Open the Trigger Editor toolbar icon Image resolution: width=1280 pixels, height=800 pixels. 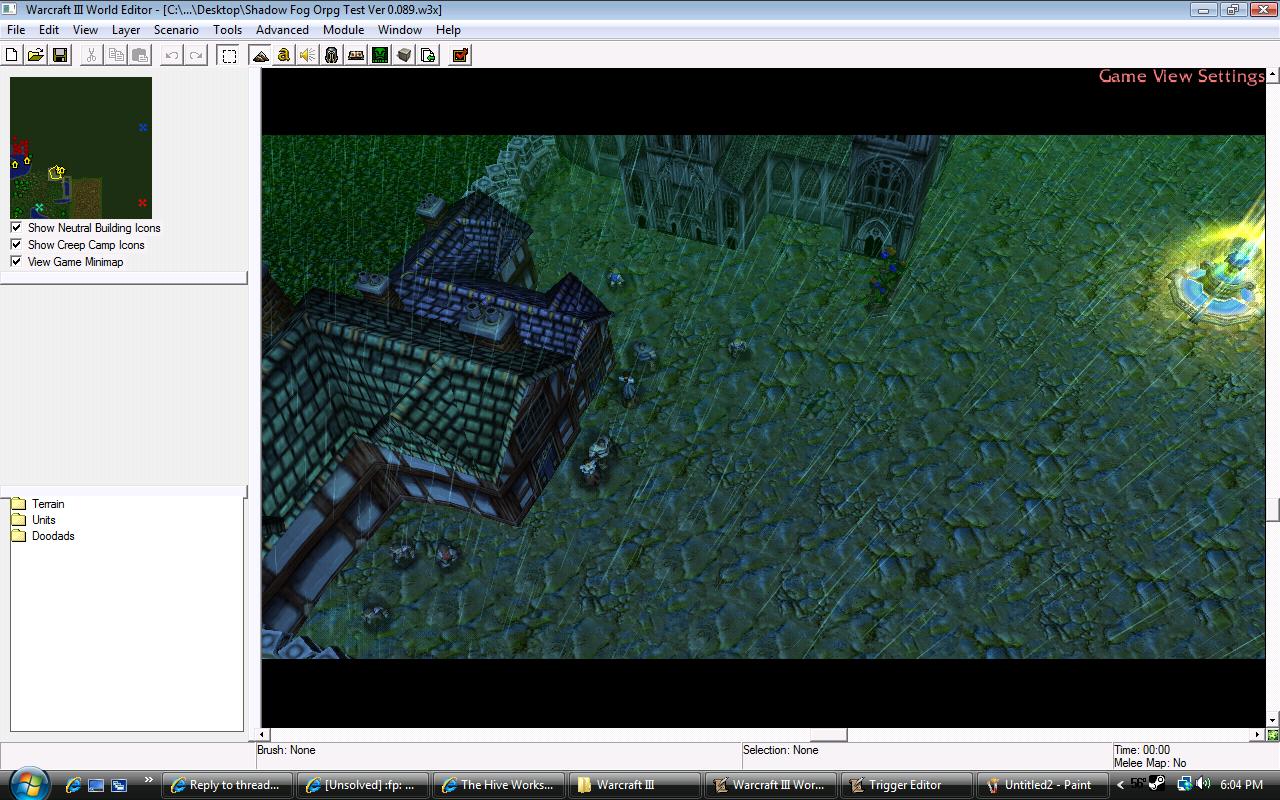tap(284, 55)
